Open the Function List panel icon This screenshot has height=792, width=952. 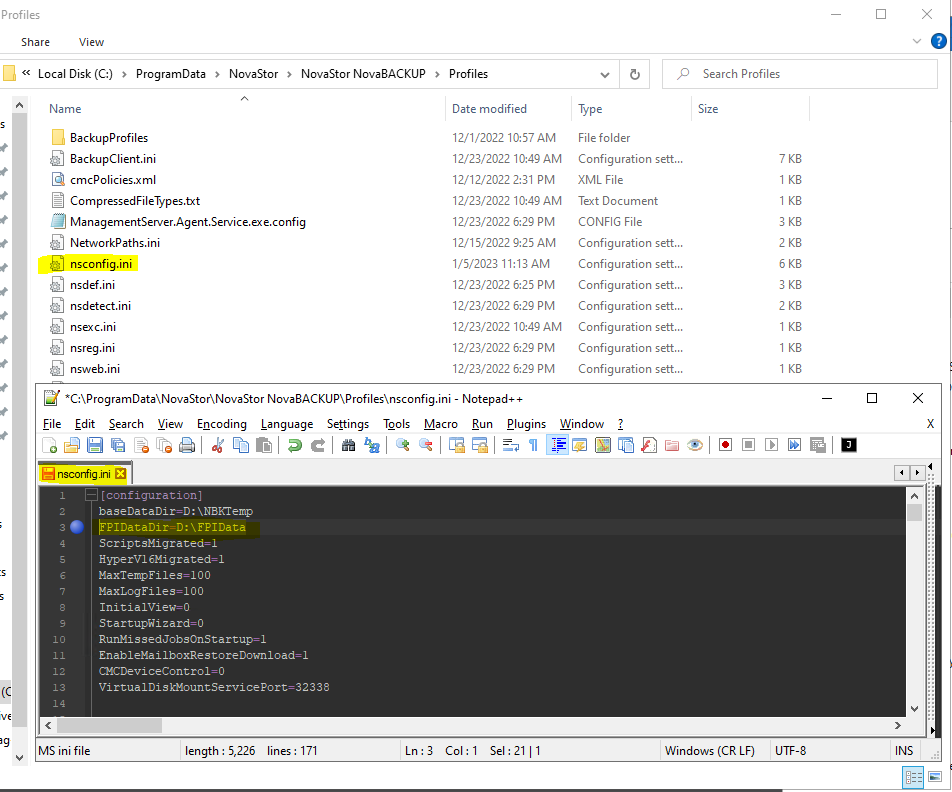649,445
